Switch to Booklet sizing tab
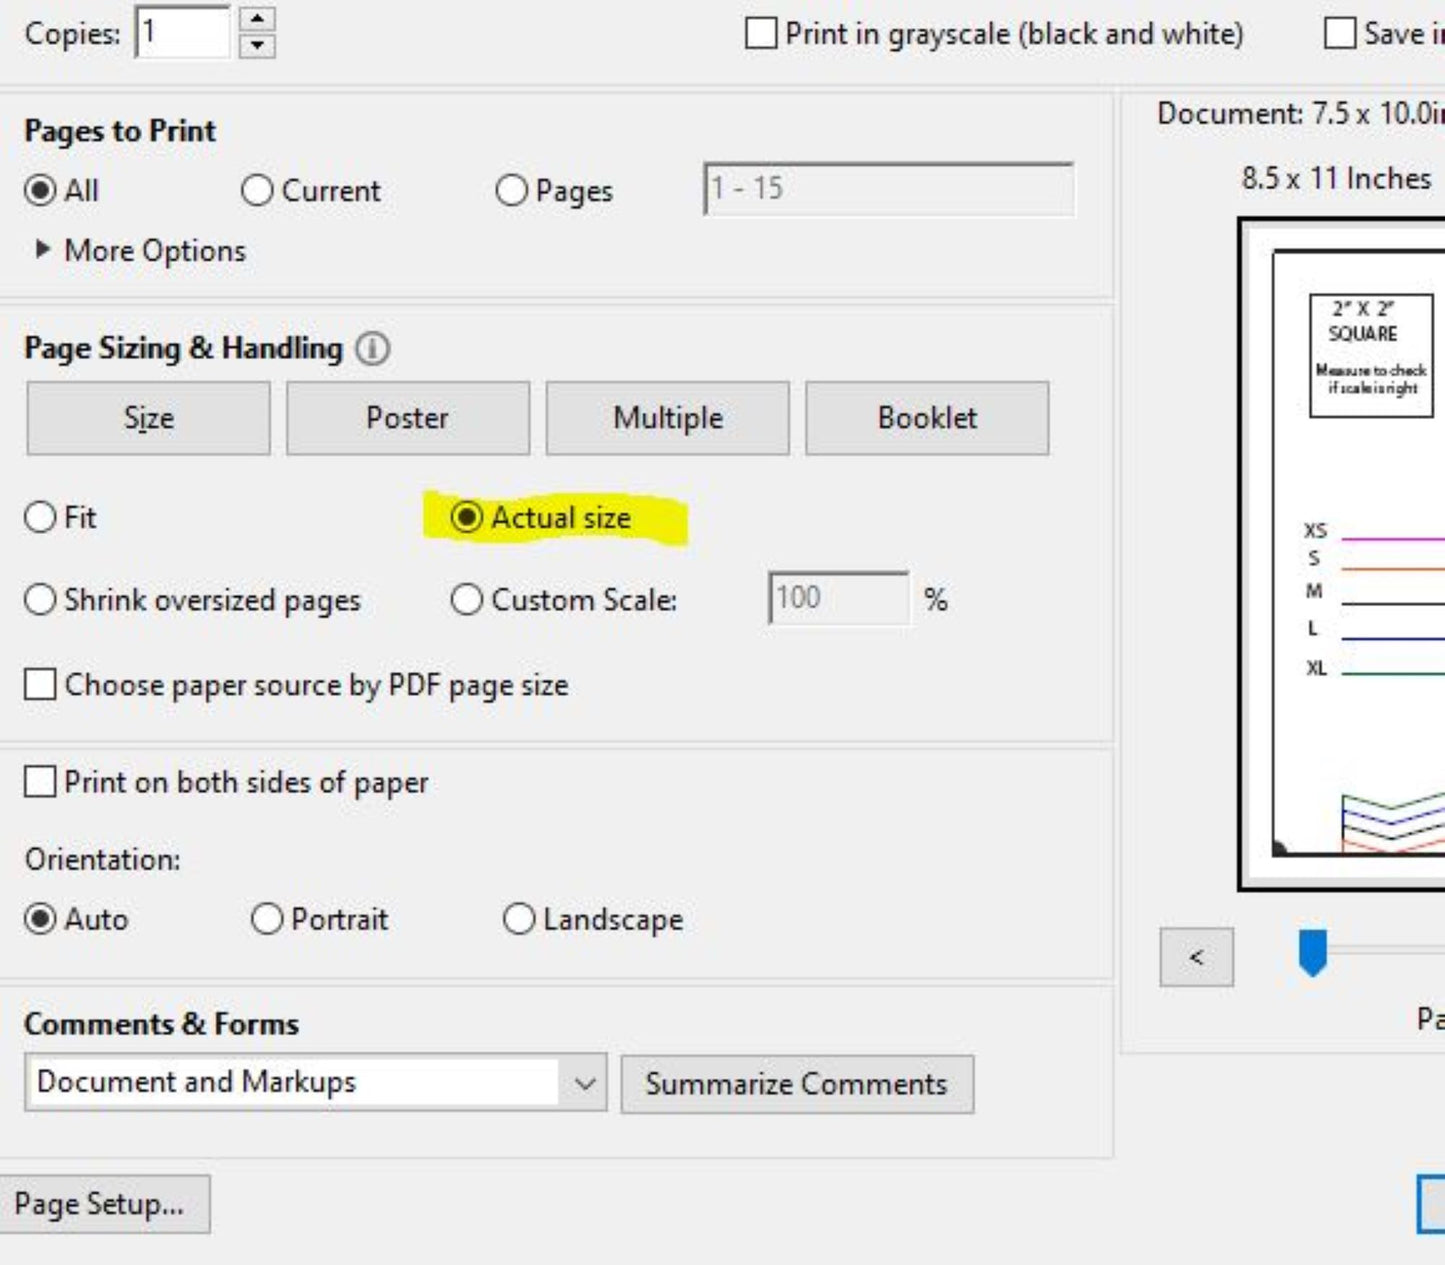1445x1265 pixels. click(927, 418)
